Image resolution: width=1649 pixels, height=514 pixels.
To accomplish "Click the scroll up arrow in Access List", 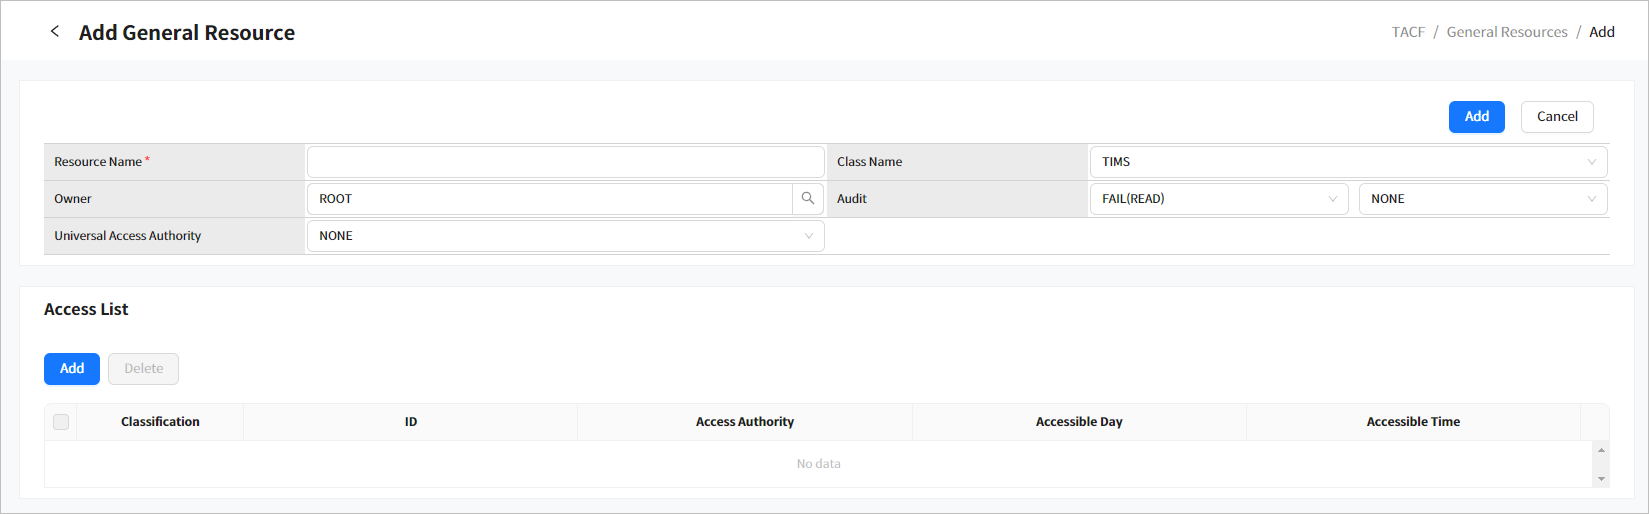I will coord(1601,451).
